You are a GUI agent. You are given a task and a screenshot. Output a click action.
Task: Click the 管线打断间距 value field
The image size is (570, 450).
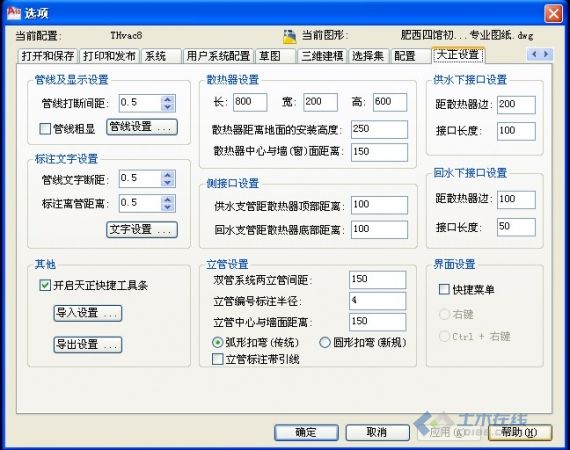[140, 103]
